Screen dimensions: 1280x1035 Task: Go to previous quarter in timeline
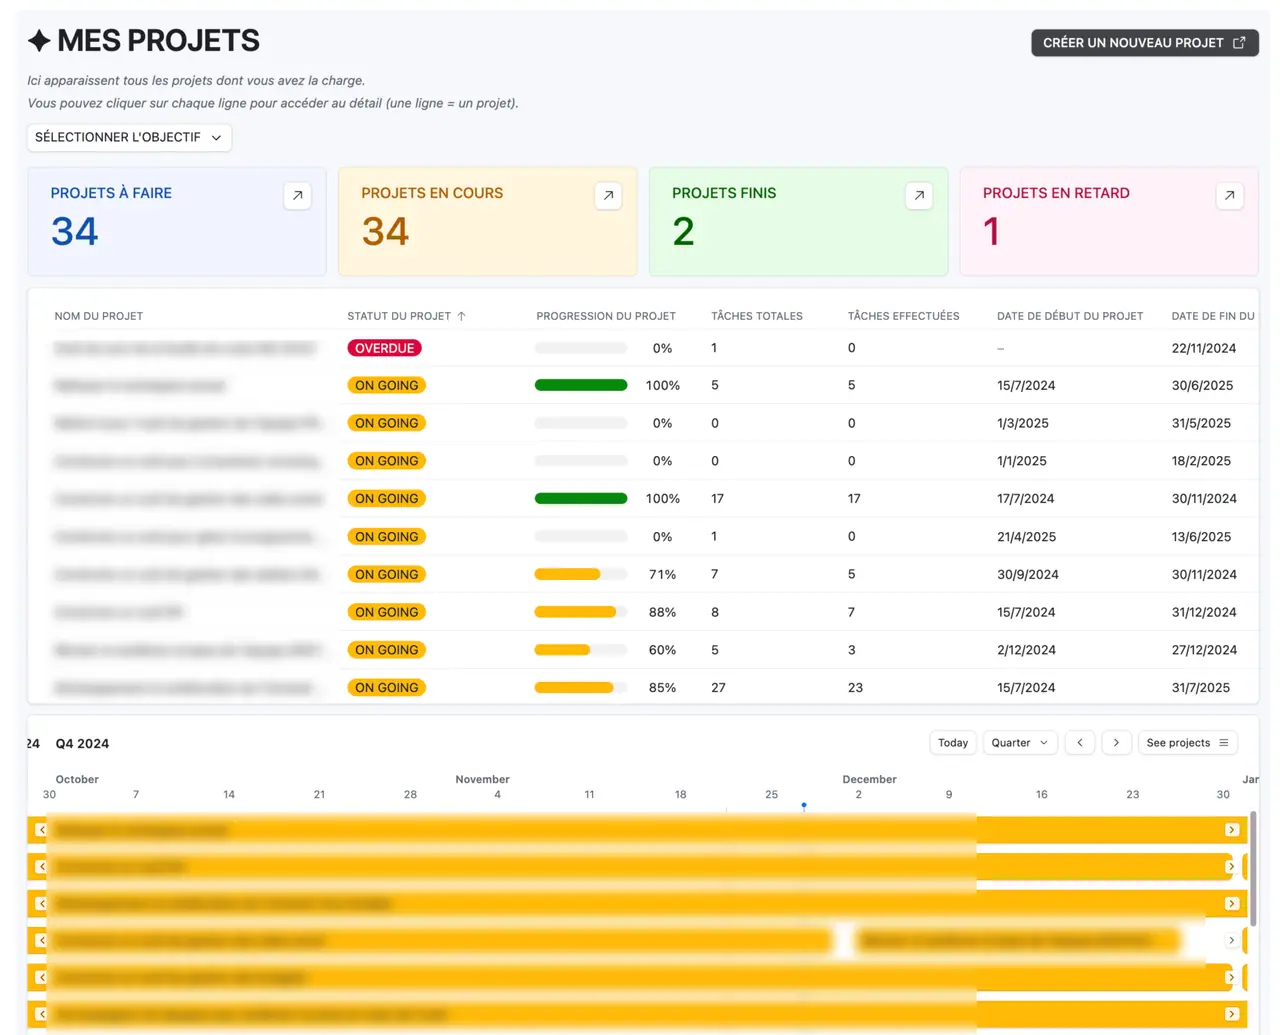(x=1080, y=743)
